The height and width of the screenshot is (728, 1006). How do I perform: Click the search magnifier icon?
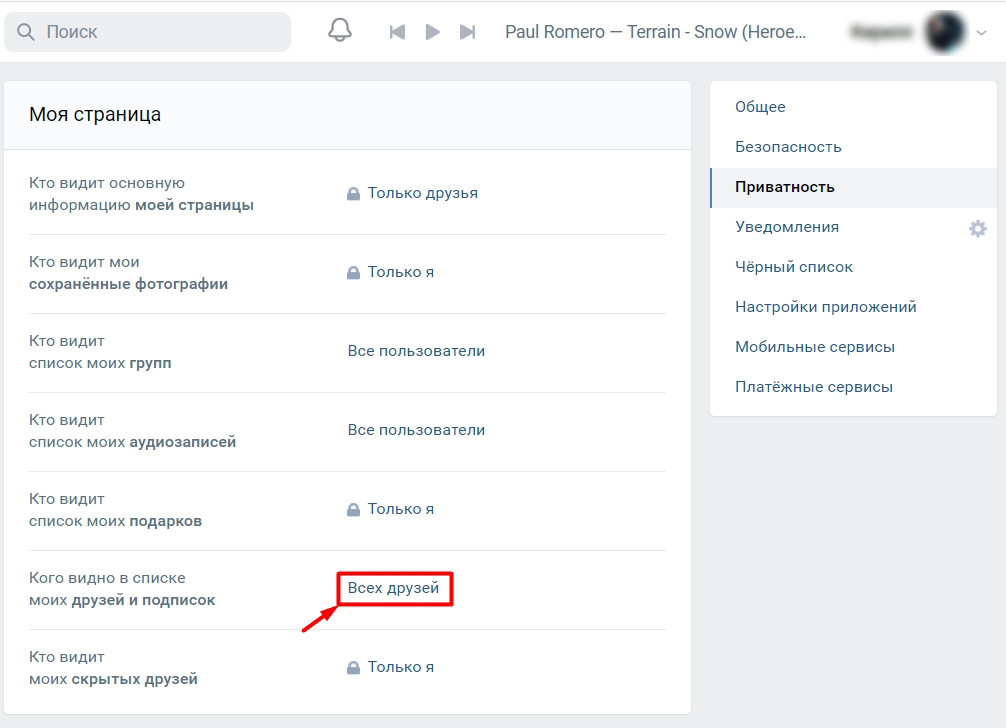[x=26, y=31]
